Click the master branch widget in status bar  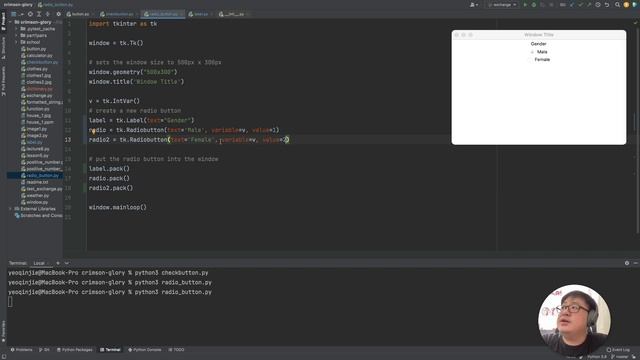[x=621, y=357]
